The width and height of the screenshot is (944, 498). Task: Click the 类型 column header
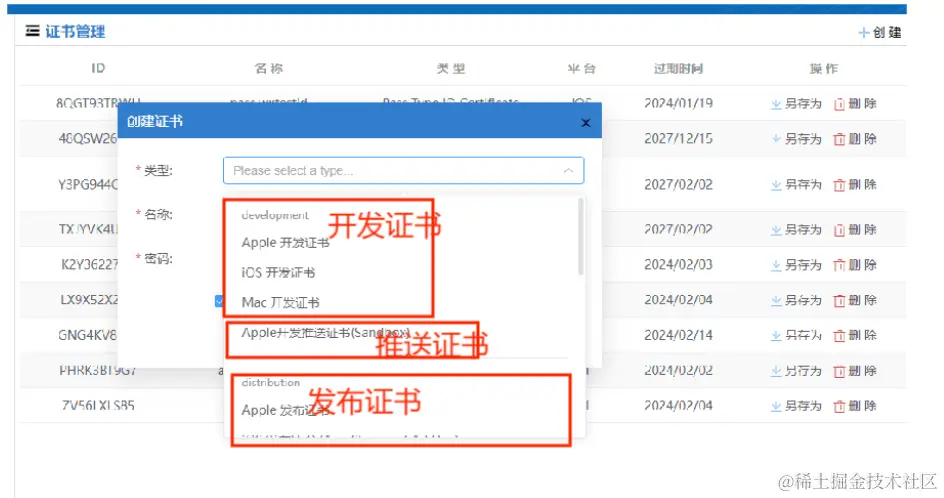click(x=451, y=69)
